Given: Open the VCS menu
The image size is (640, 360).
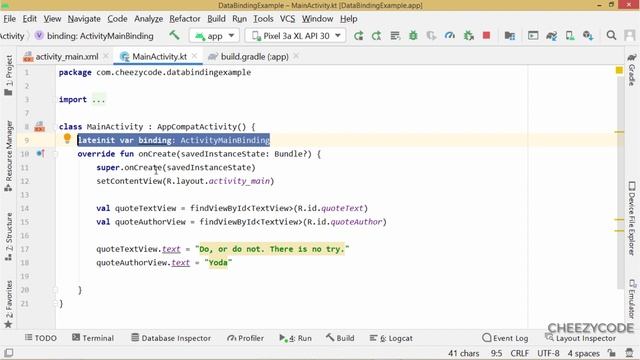Looking at the screenshot, I should [x=287, y=19].
